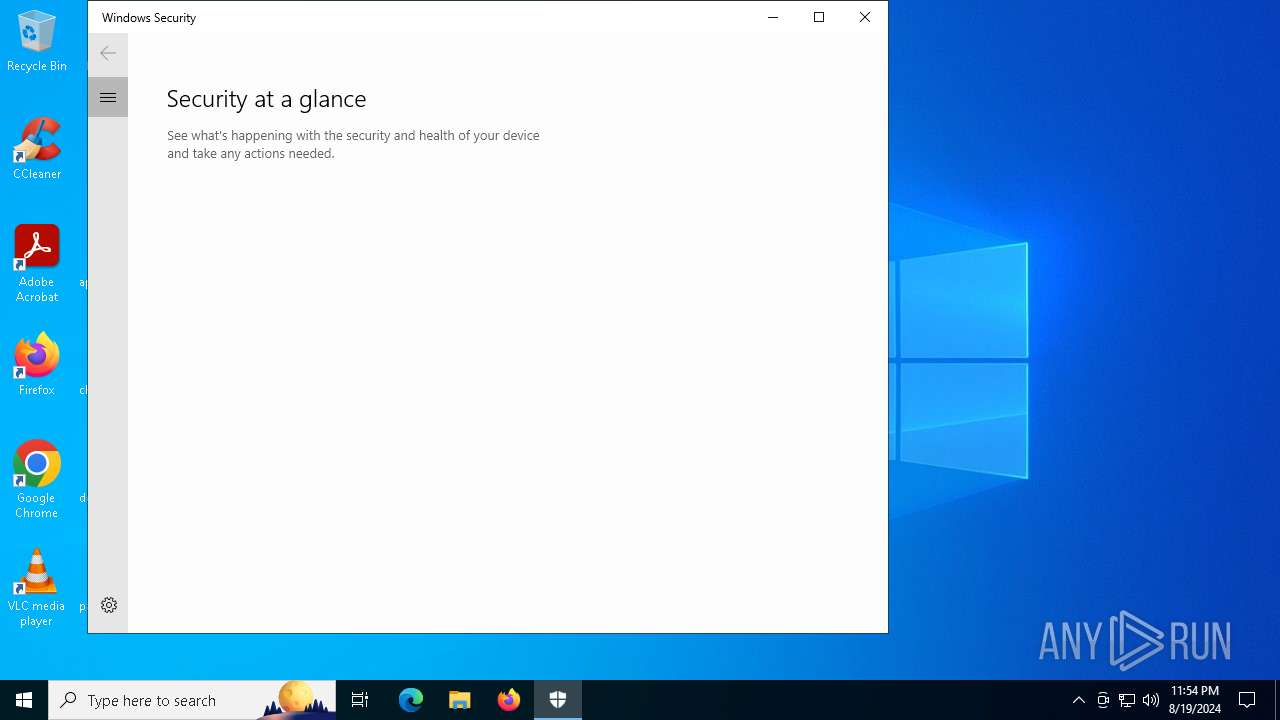Viewport: 1280px width, 720px height.
Task: Select the Adobe Acrobat desktop shortcut
Action: pos(37,264)
